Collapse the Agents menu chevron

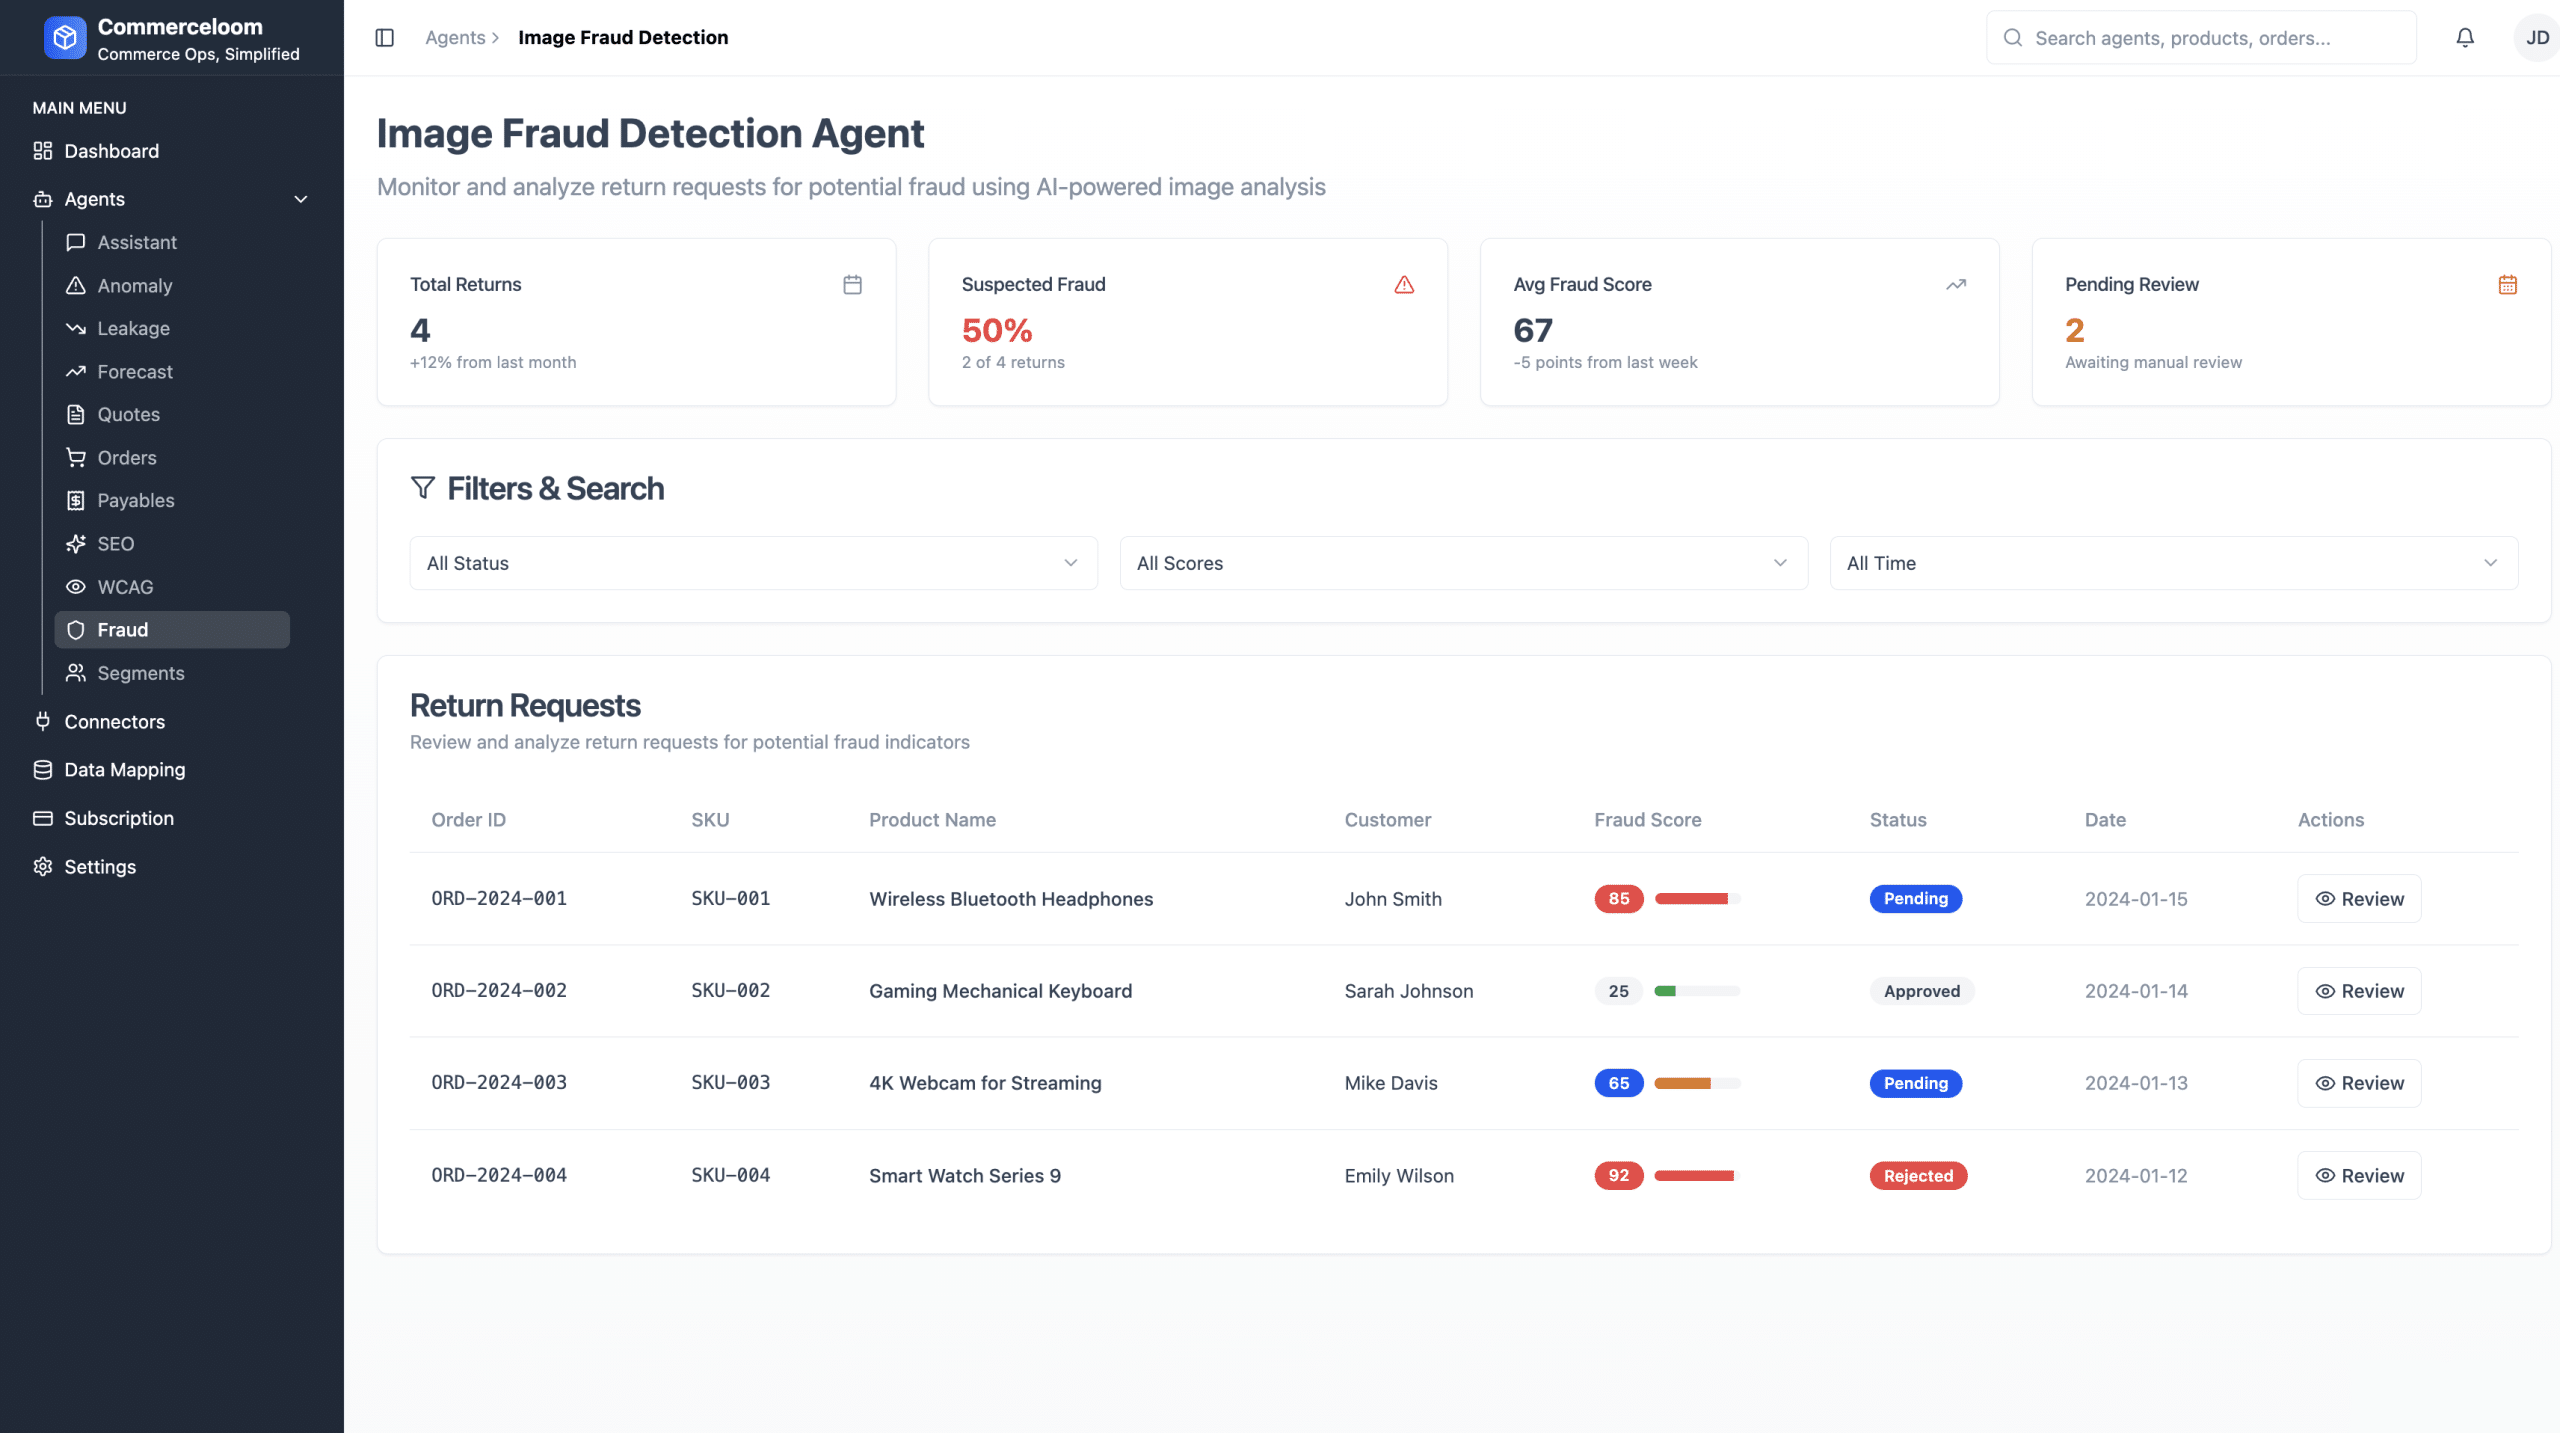(300, 199)
